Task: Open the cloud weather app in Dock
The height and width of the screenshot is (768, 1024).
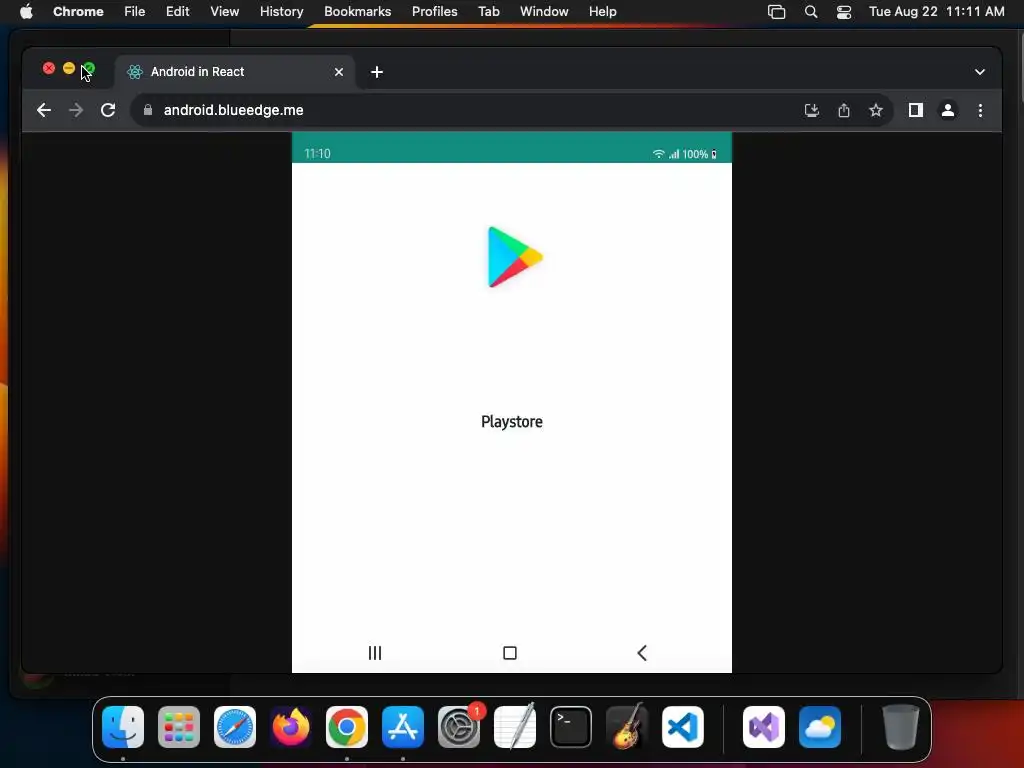Action: [820, 727]
